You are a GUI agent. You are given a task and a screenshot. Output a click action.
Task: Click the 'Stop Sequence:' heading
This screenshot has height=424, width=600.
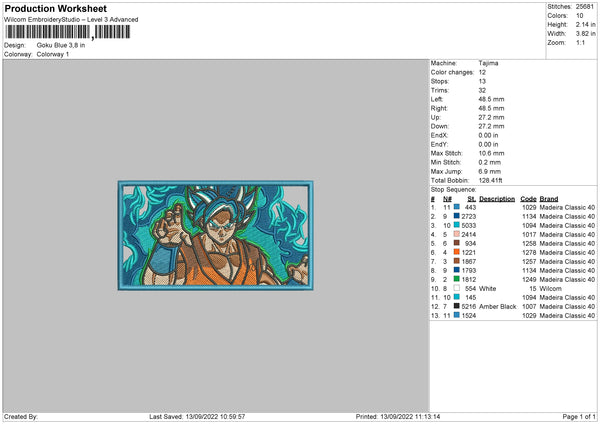coord(453,190)
